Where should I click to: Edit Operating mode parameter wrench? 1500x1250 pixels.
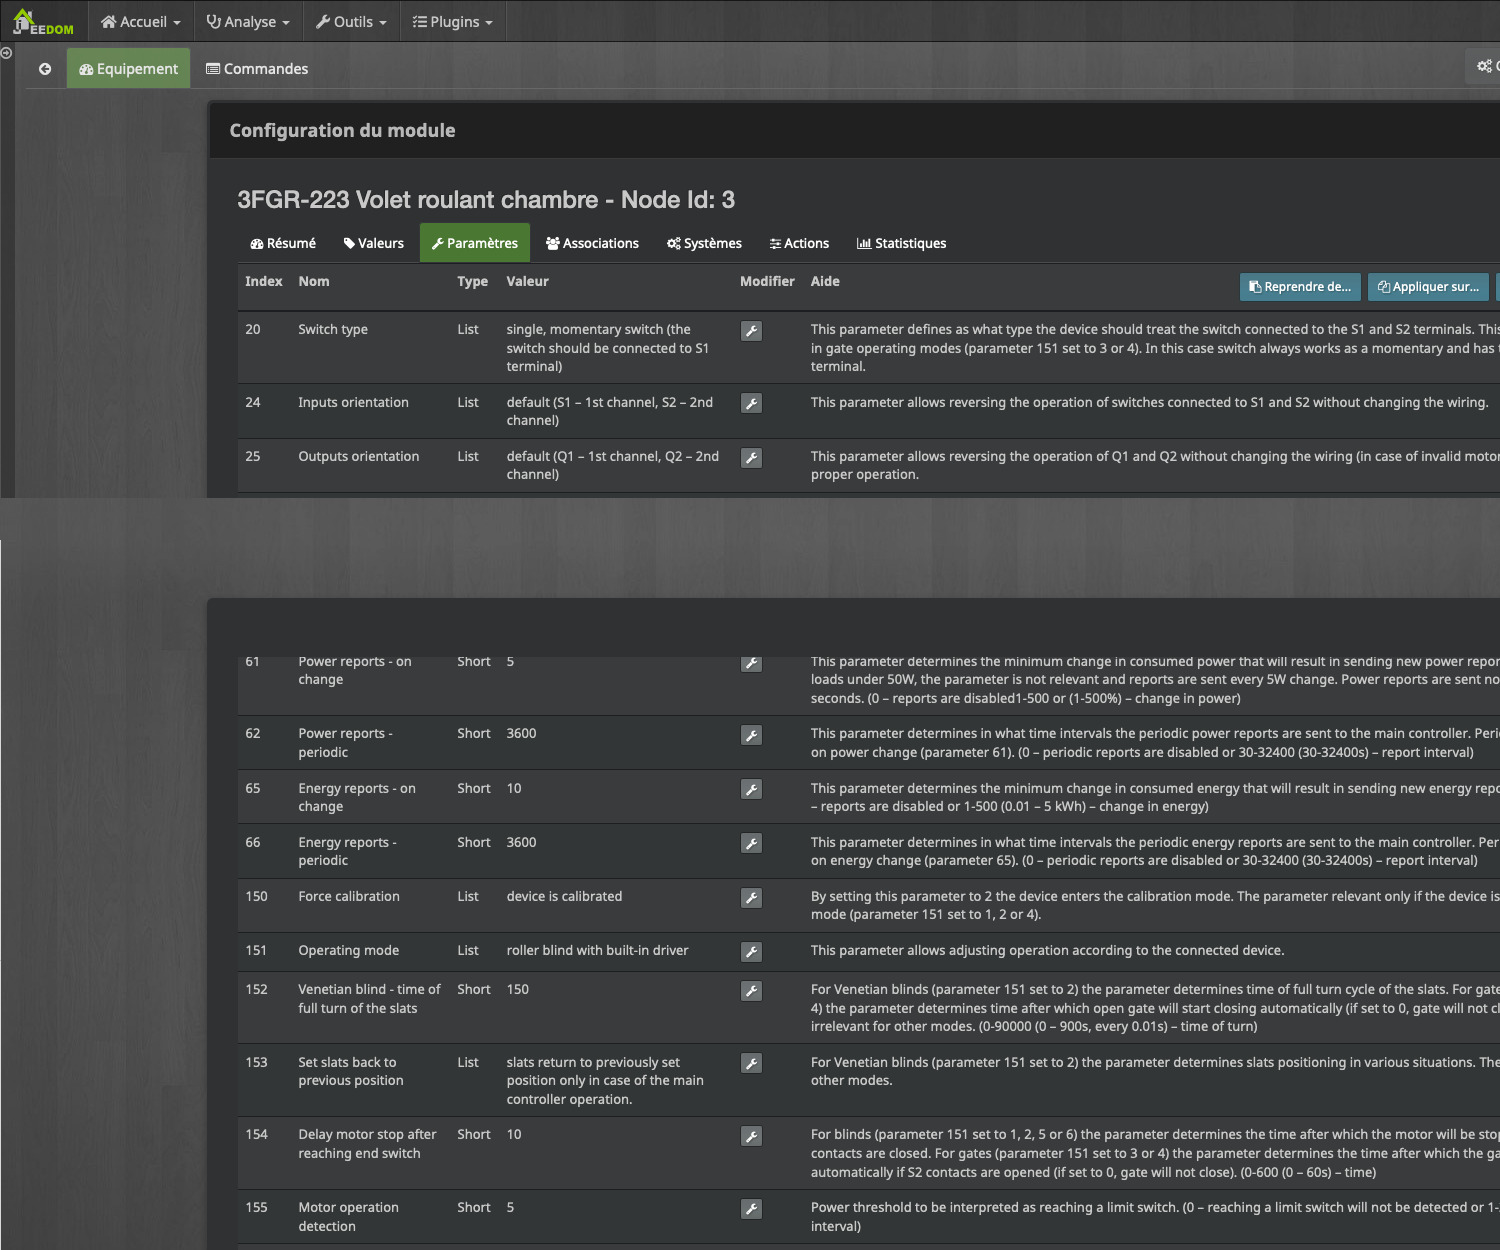click(751, 952)
